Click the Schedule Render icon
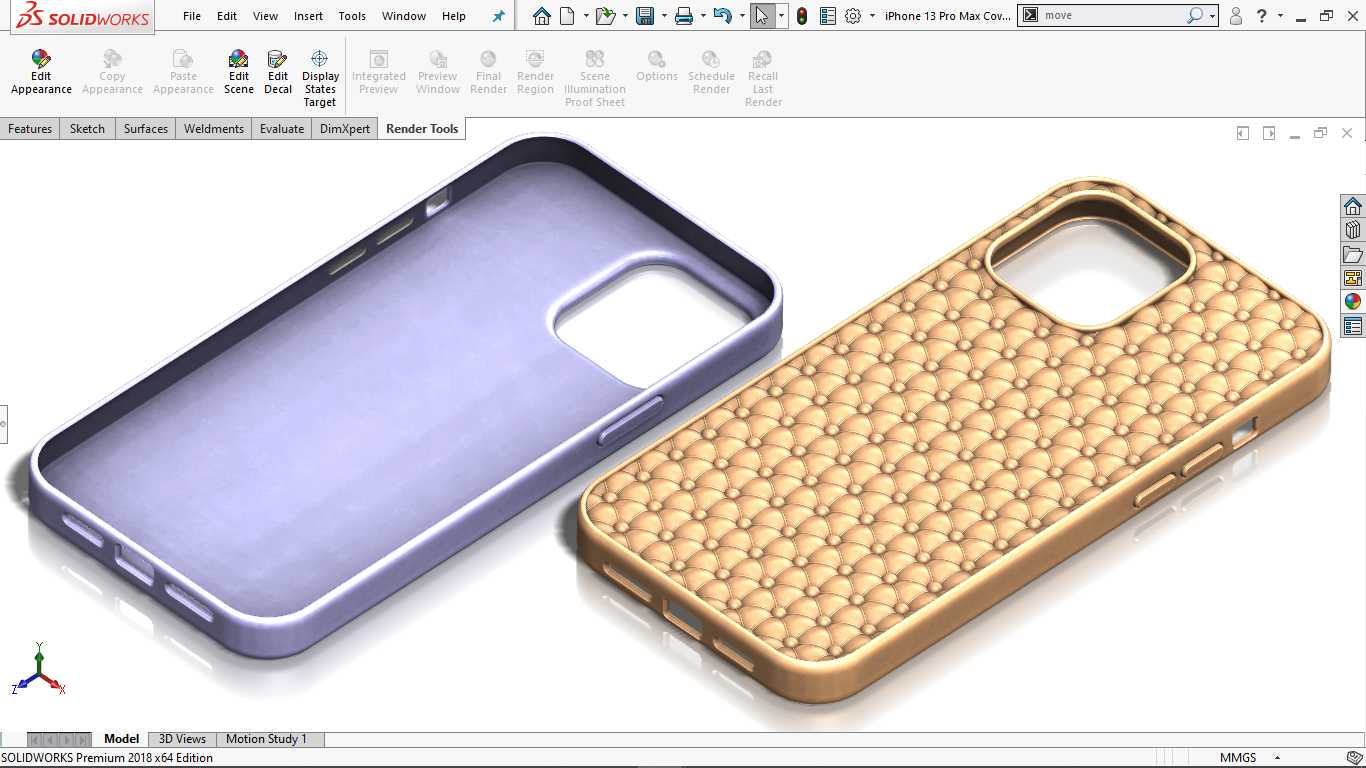The width and height of the screenshot is (1366, 768). 711,59
